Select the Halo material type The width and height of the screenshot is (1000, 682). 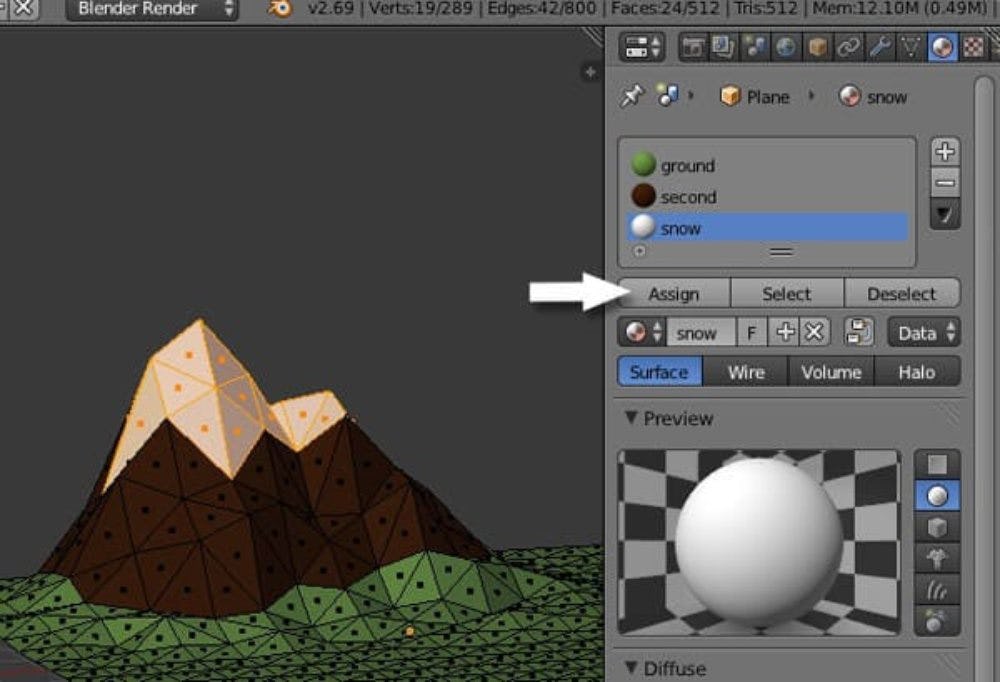click(x=916, y=372)
